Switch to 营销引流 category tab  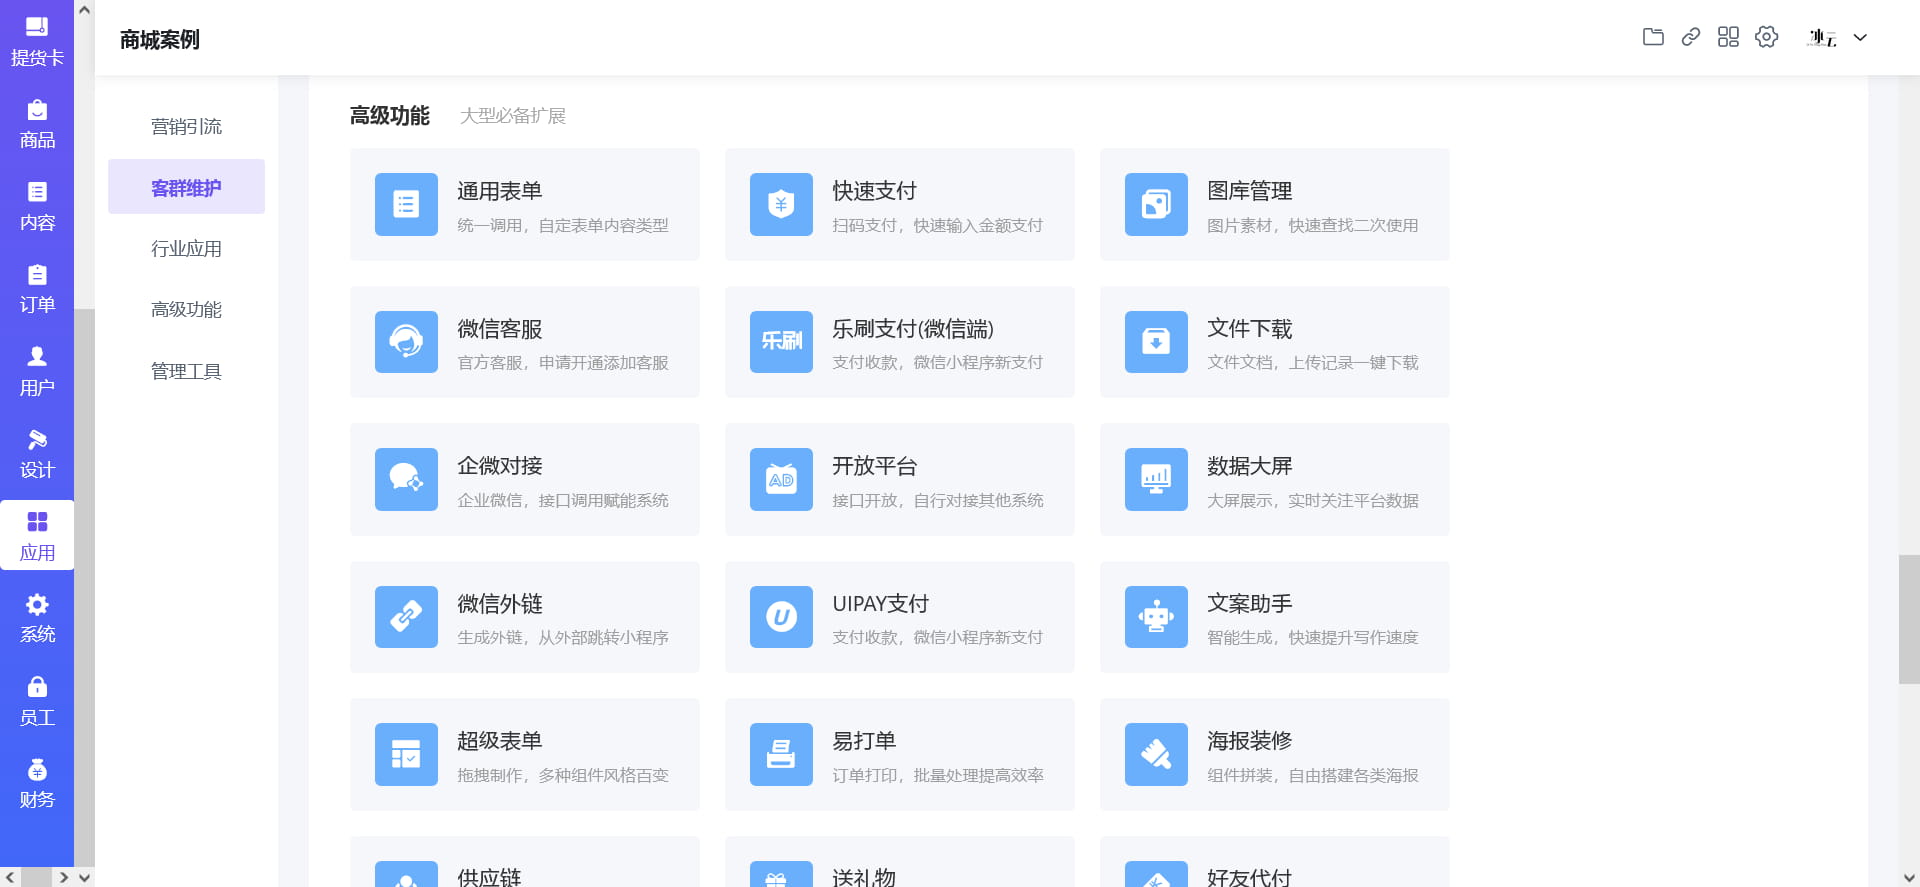[x=186, y=127]
